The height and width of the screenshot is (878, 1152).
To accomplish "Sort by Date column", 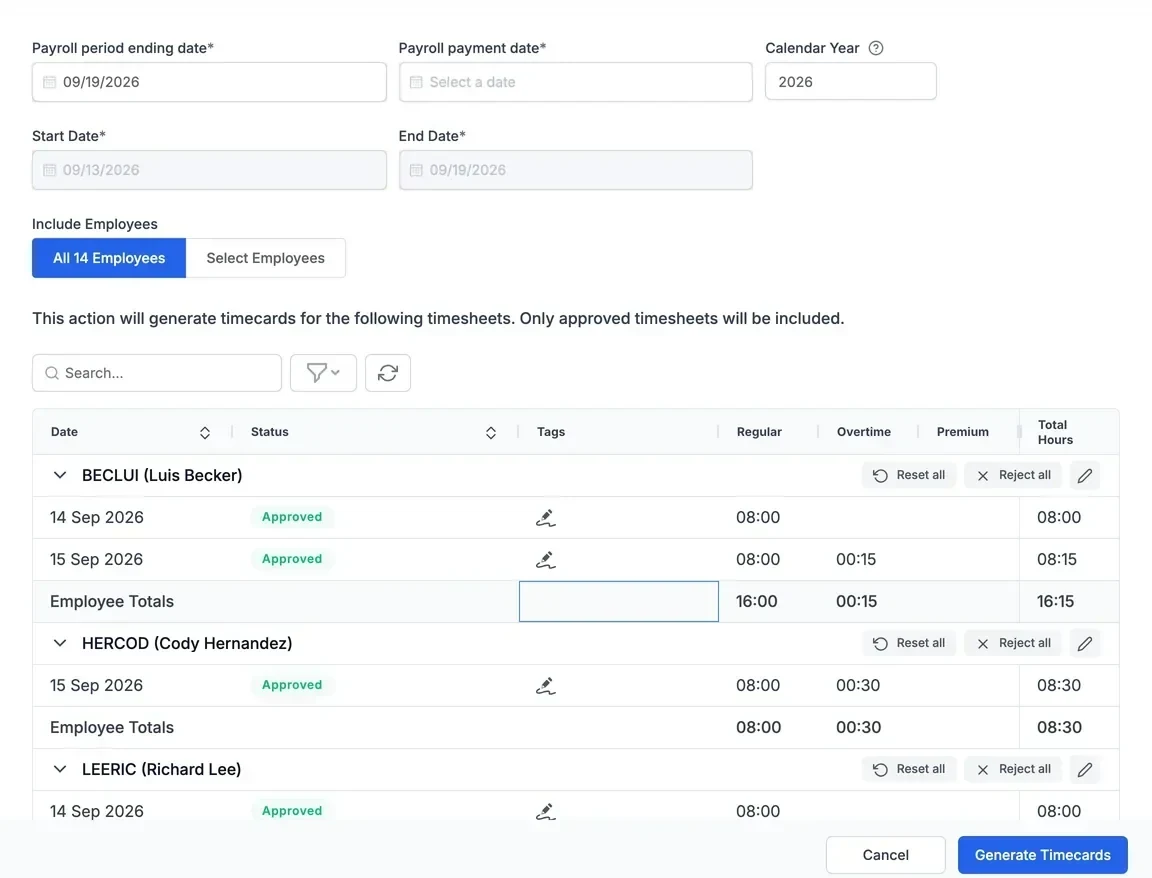I will (x=205, y=433).
